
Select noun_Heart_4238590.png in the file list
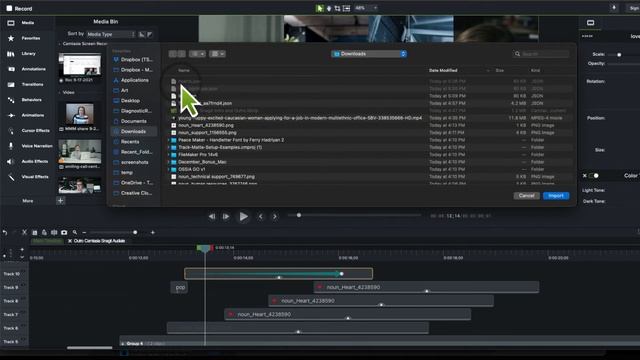click(x=206, y=125)
